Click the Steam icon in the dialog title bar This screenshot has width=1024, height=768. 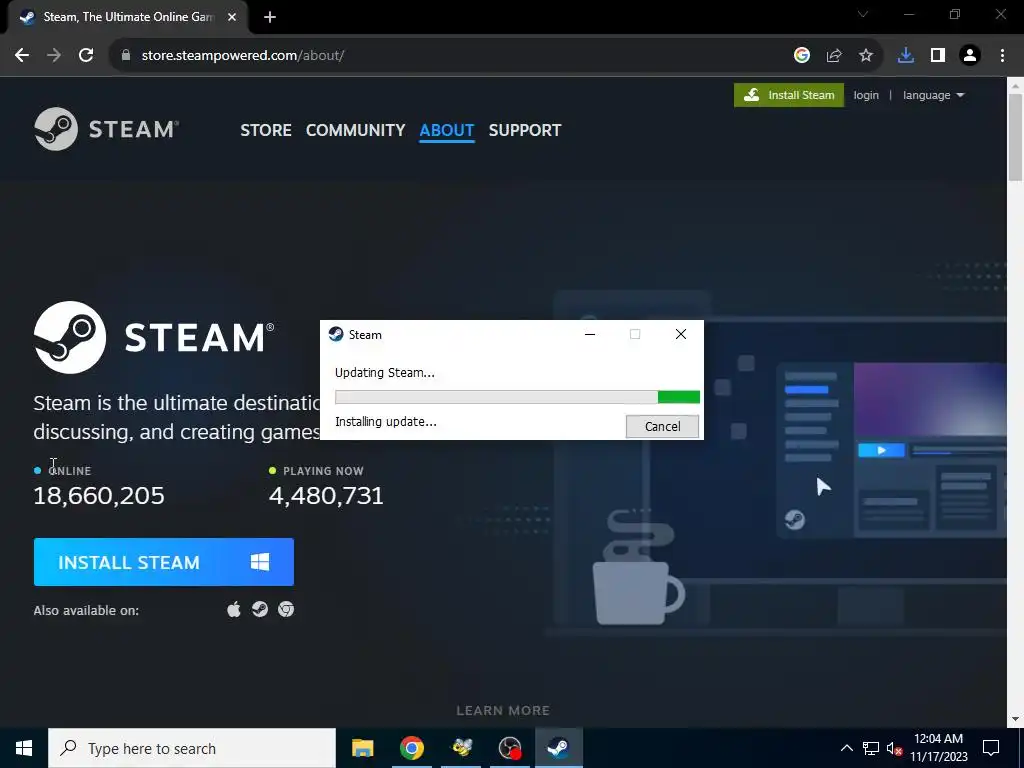336,334
